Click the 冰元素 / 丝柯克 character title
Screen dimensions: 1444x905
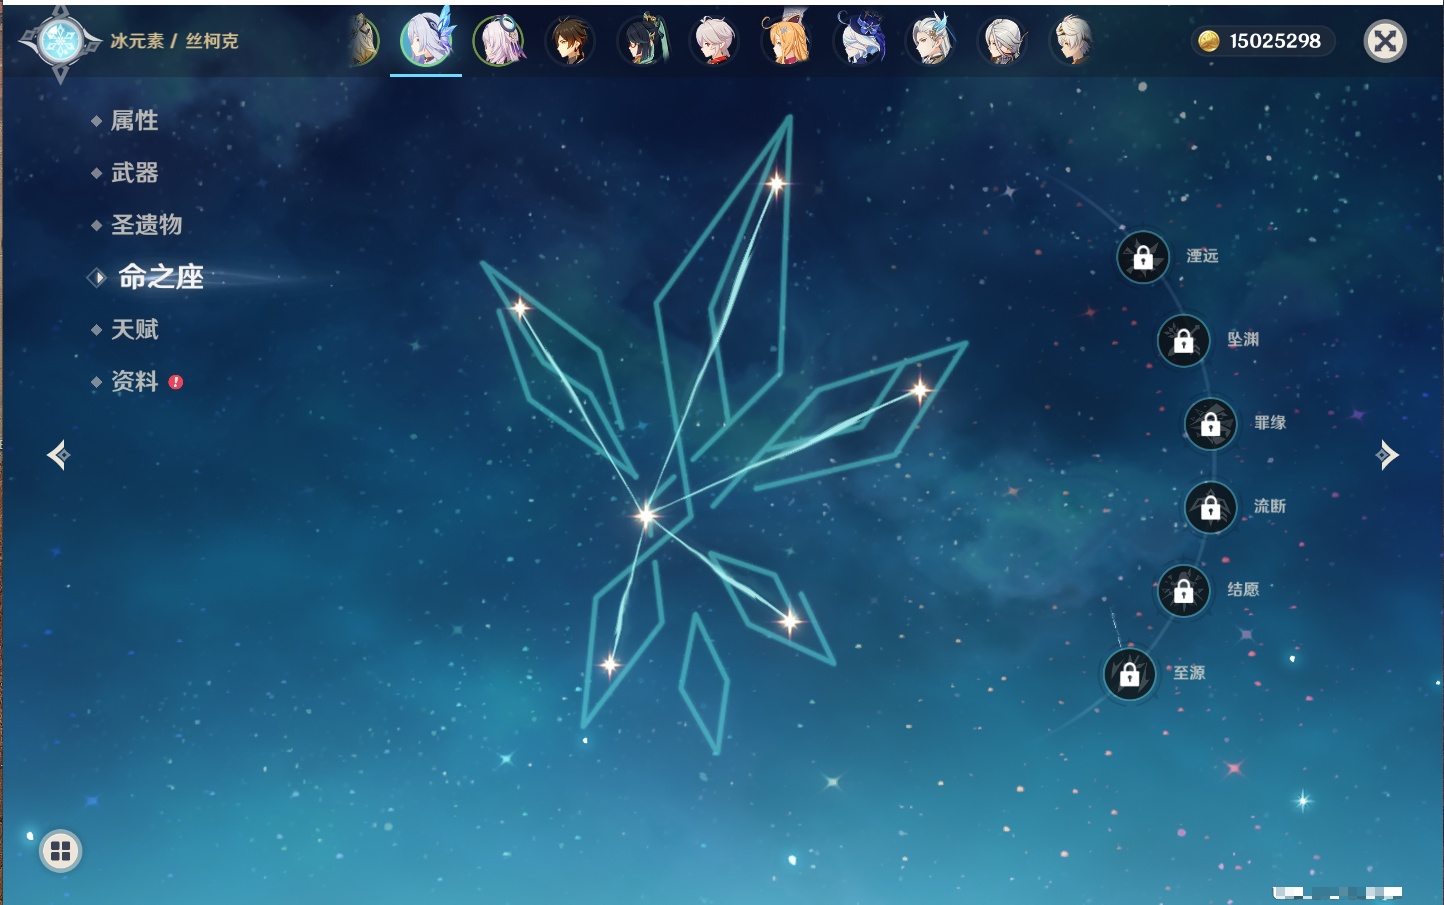[174, 41]
